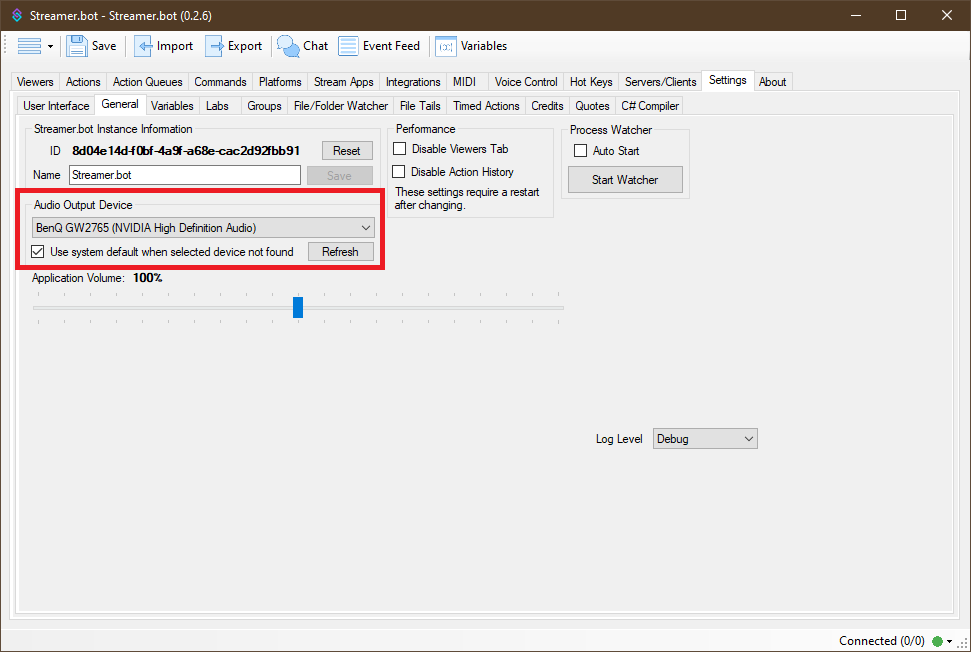Go to the Groups sub-tab
The width and height of the screenshot is (971, 652).
point(264,106)
